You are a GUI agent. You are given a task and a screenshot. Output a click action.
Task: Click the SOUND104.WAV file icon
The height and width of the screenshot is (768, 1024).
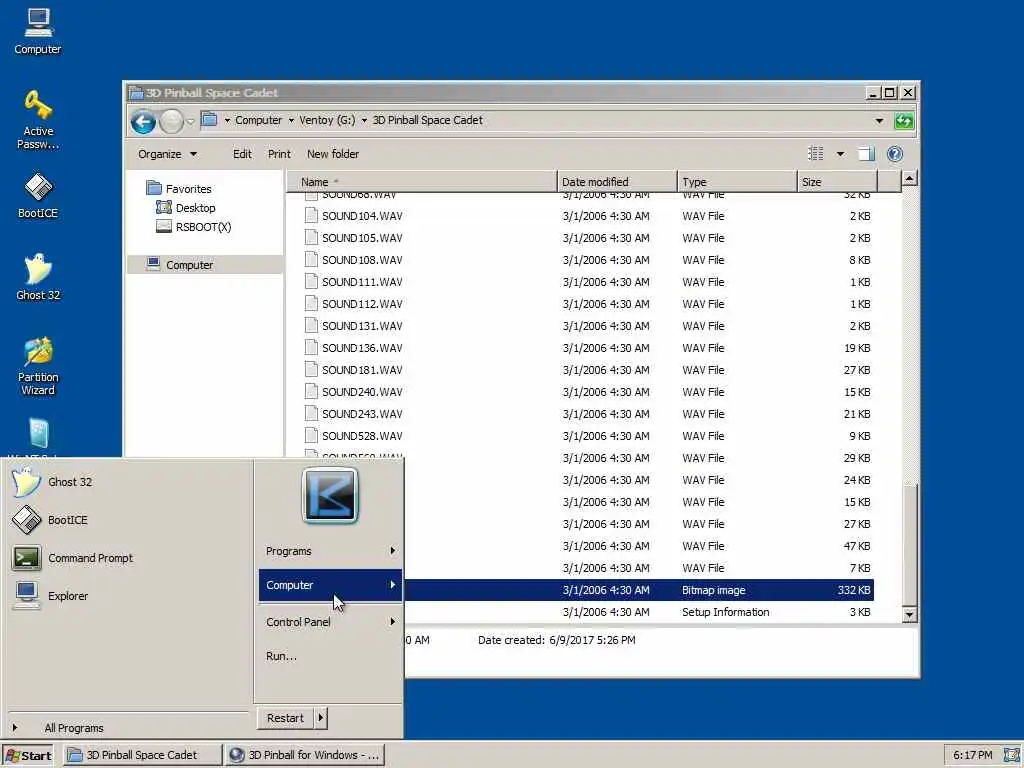click(312, 216)
